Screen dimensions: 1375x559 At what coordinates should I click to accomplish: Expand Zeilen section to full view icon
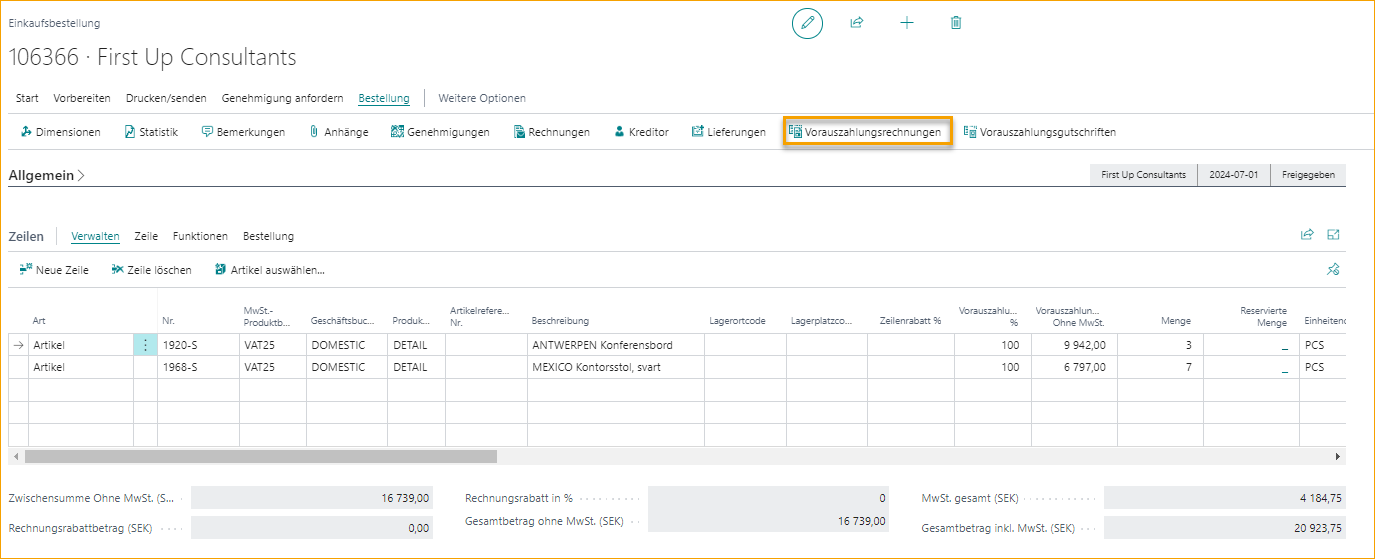click(1333, 235)
